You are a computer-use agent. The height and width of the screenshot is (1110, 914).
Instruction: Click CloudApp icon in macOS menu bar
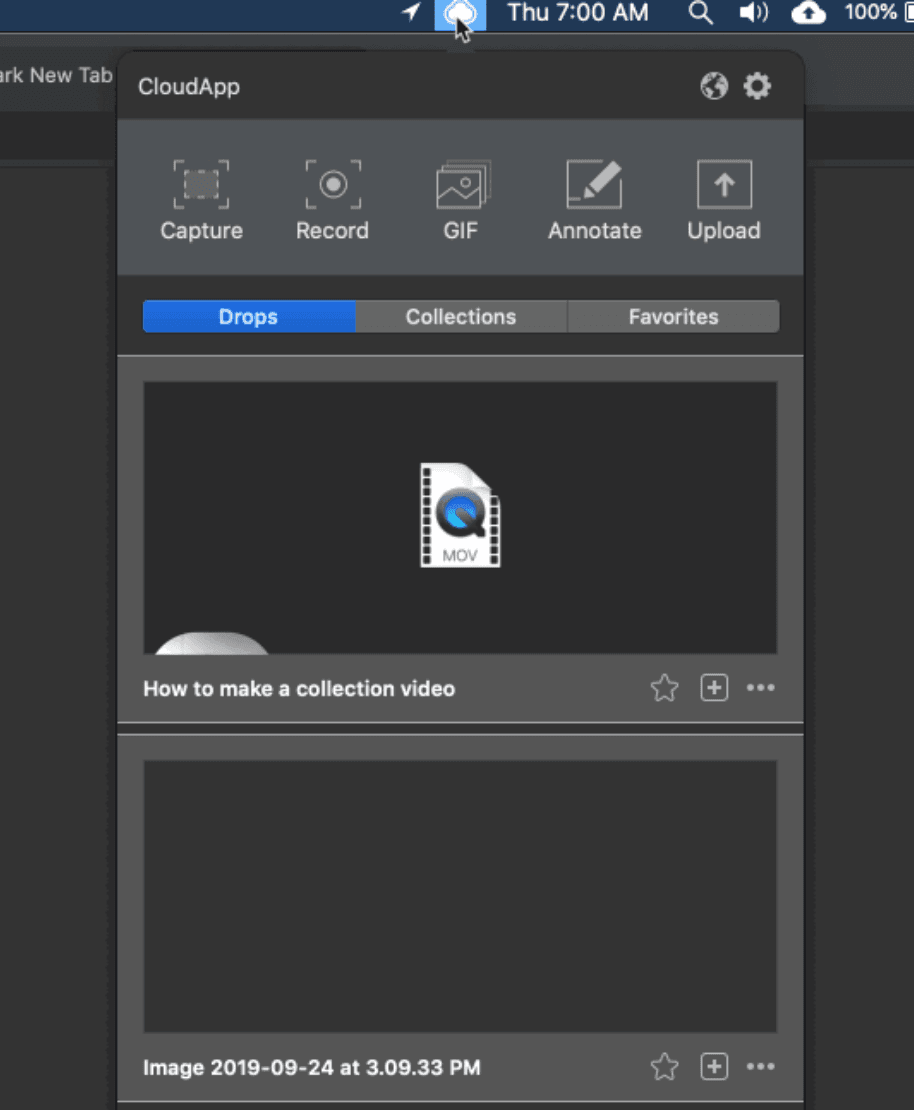tap(460, 14)
